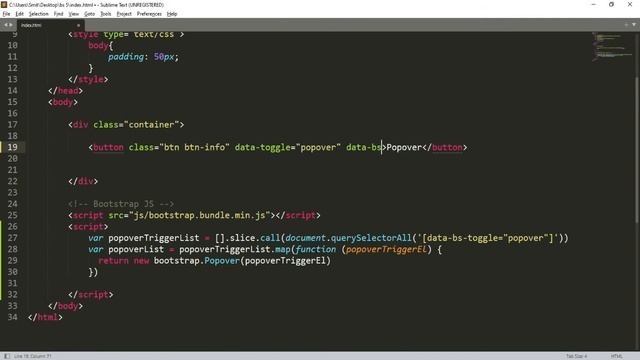Viewport: 640px width, 360px height.
Task: Open the View menu
Action: tap(73, 14)
